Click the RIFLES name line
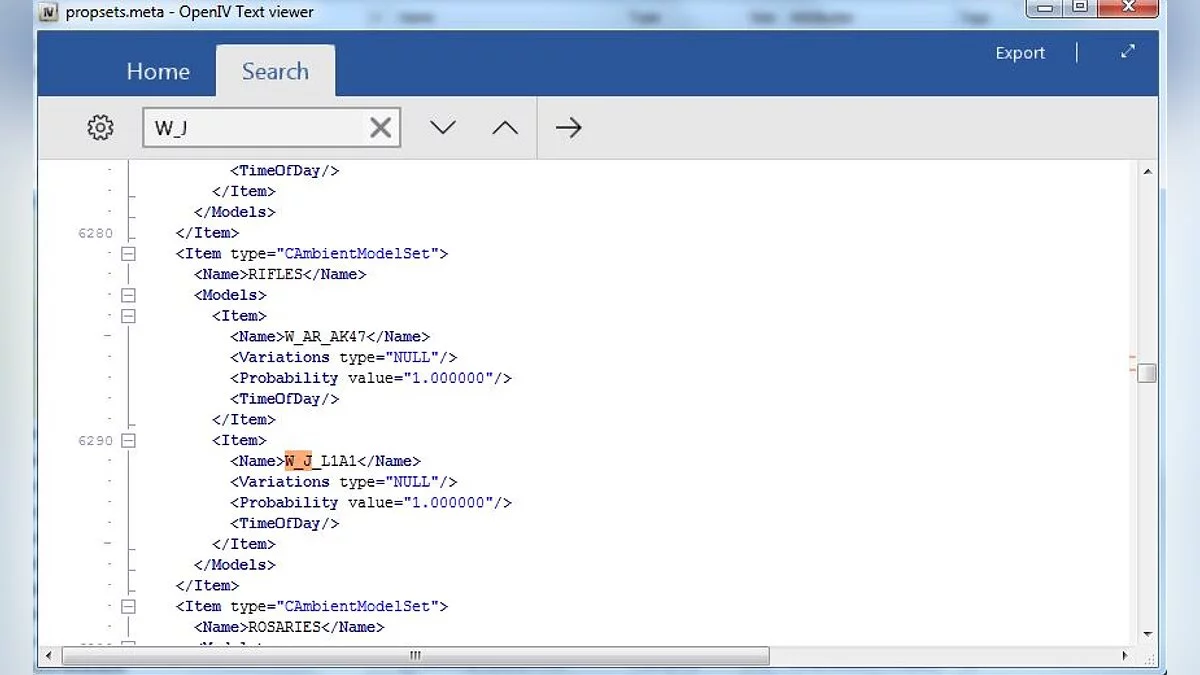This screenshot has width=1200, height=675. click(x=280, y=274)
